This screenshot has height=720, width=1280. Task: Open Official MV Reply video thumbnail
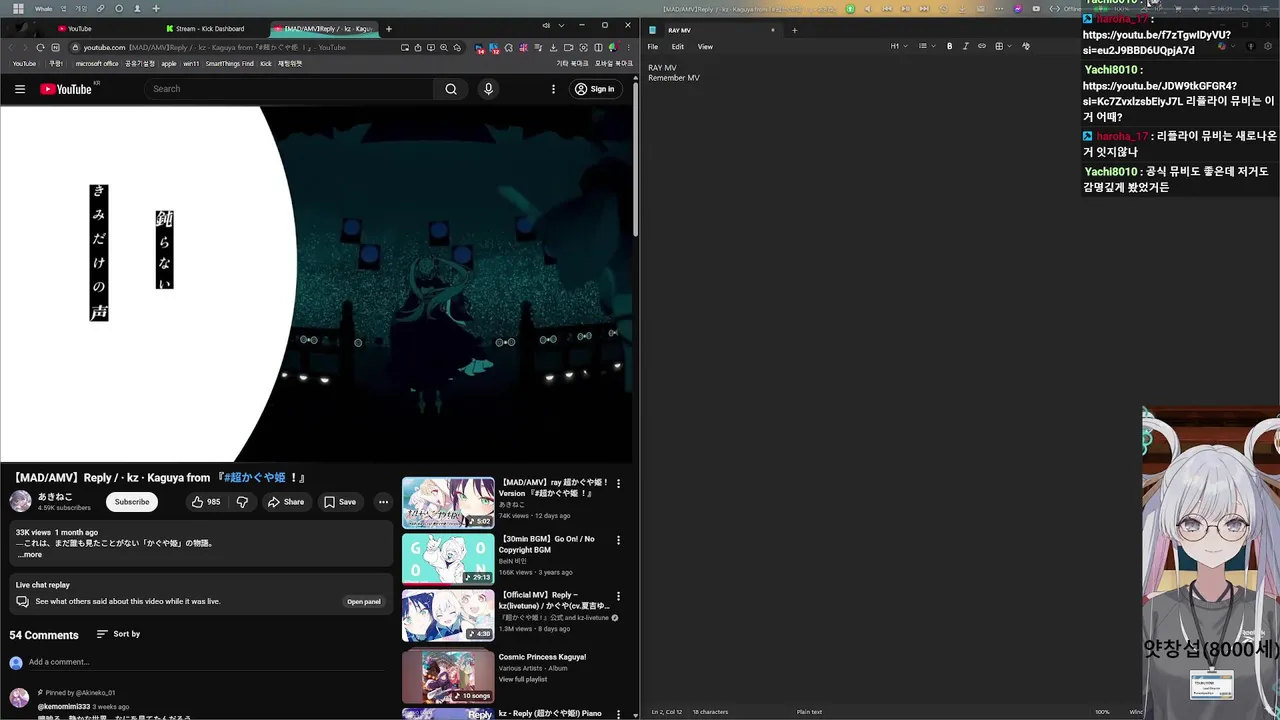tap(448, 615)
